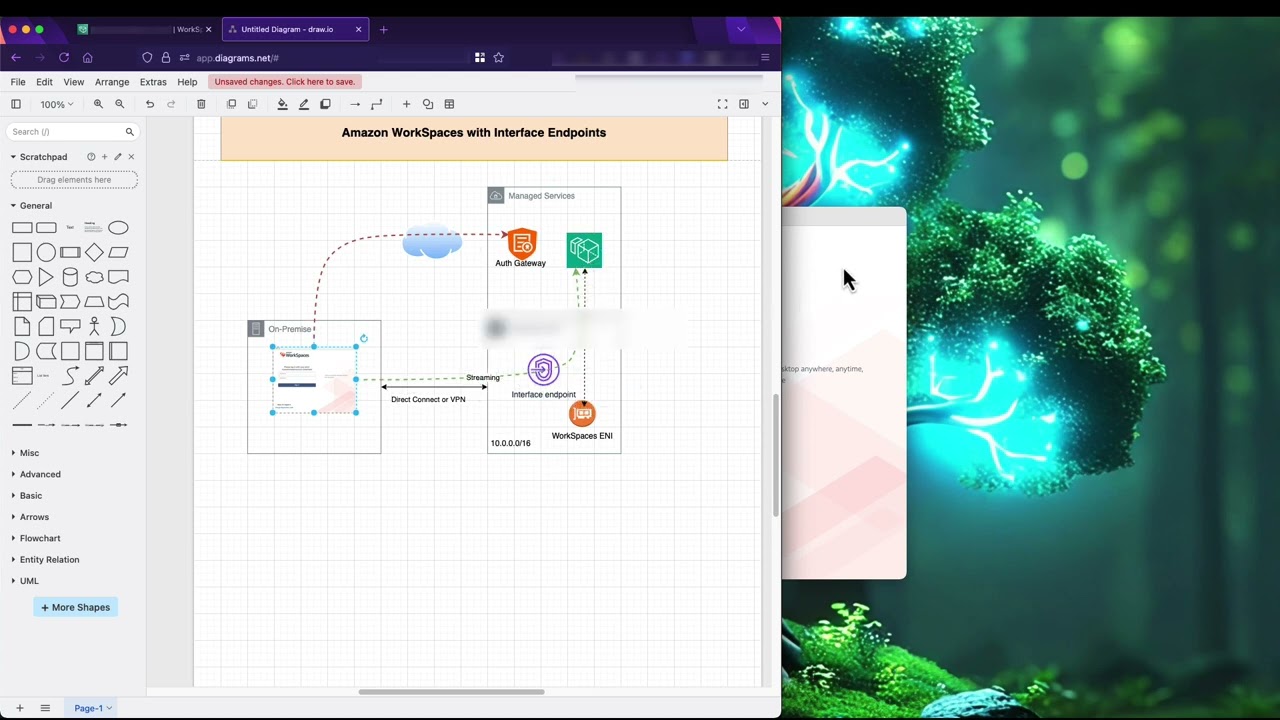The height and width of the screenshot is (720, 1280).
Task: Select the Callout speech bubble shape
Action: (70, 326)
